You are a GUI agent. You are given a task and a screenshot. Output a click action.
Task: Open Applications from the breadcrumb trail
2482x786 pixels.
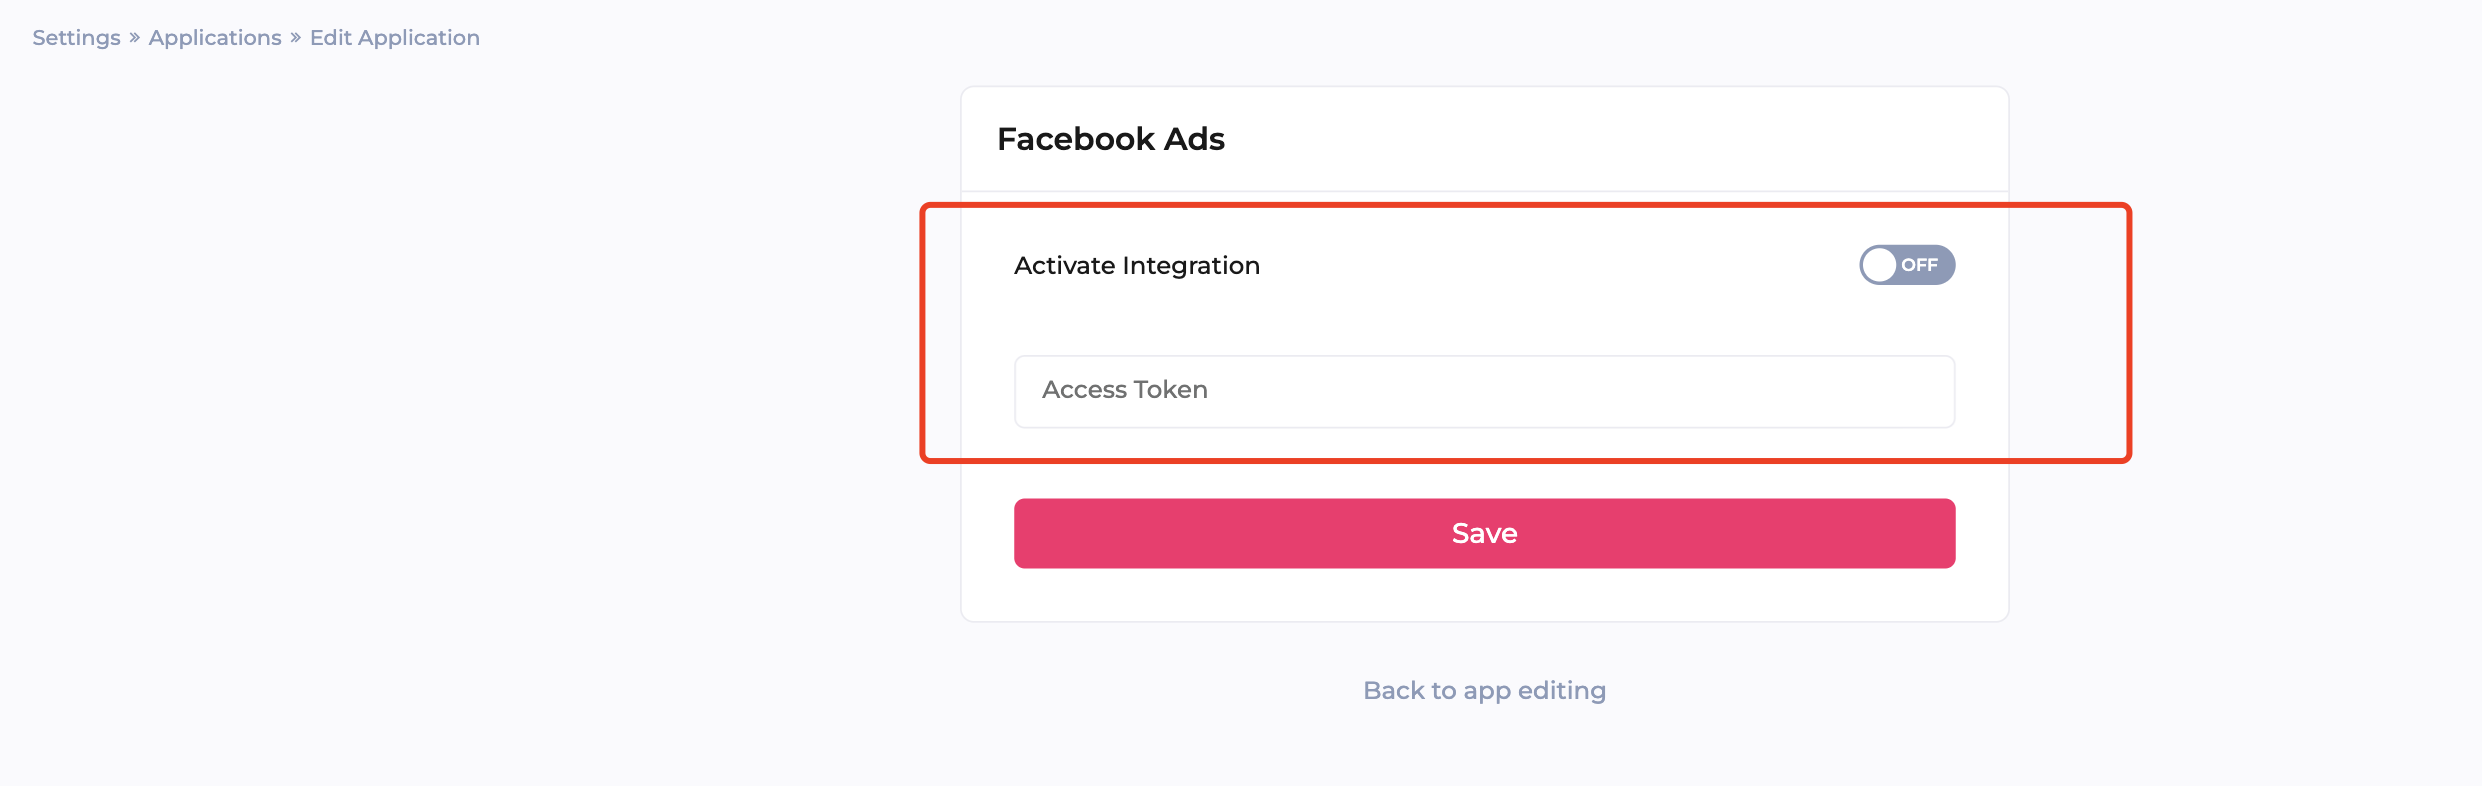215,38
